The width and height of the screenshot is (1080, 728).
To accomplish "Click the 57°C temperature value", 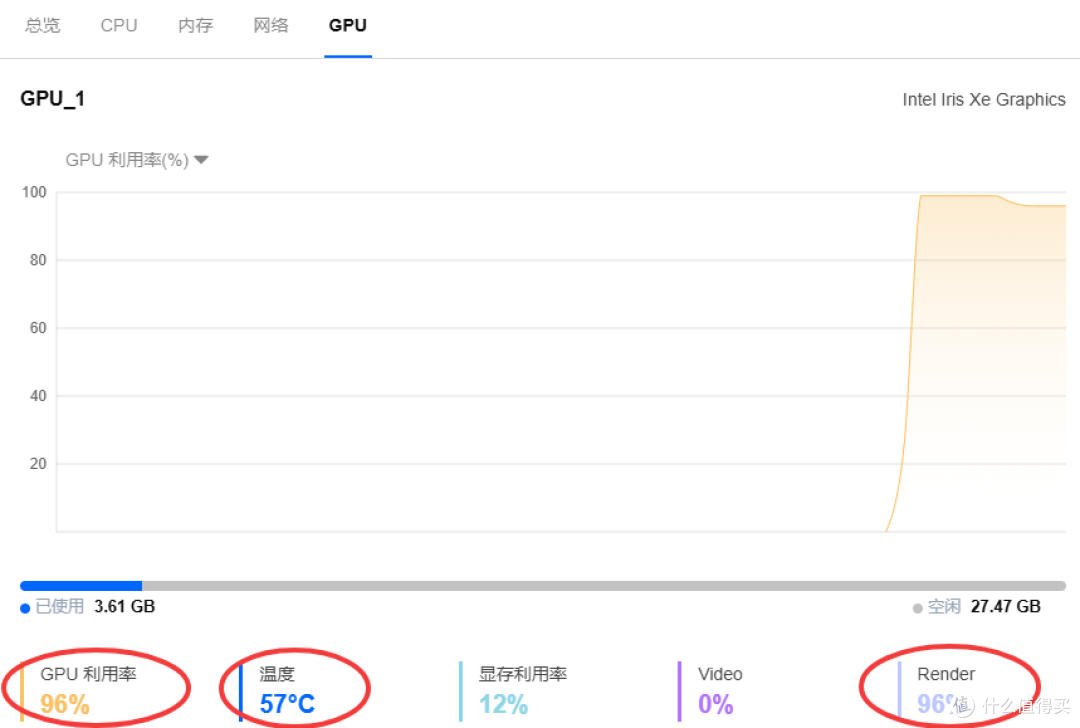I will point(287,704).
